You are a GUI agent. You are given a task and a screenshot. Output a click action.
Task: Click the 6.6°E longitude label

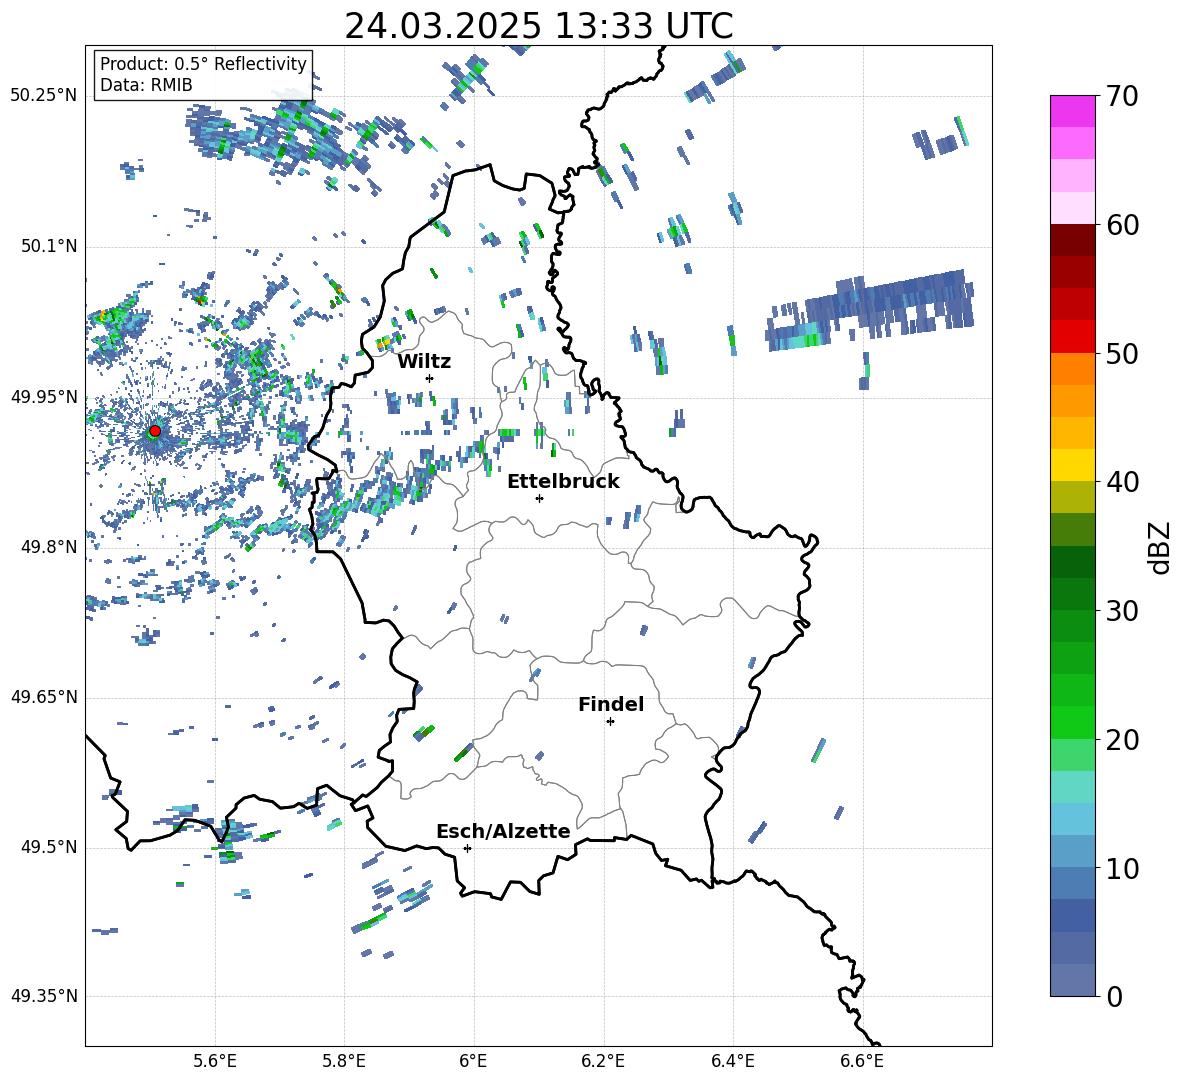click(862, 1061)
